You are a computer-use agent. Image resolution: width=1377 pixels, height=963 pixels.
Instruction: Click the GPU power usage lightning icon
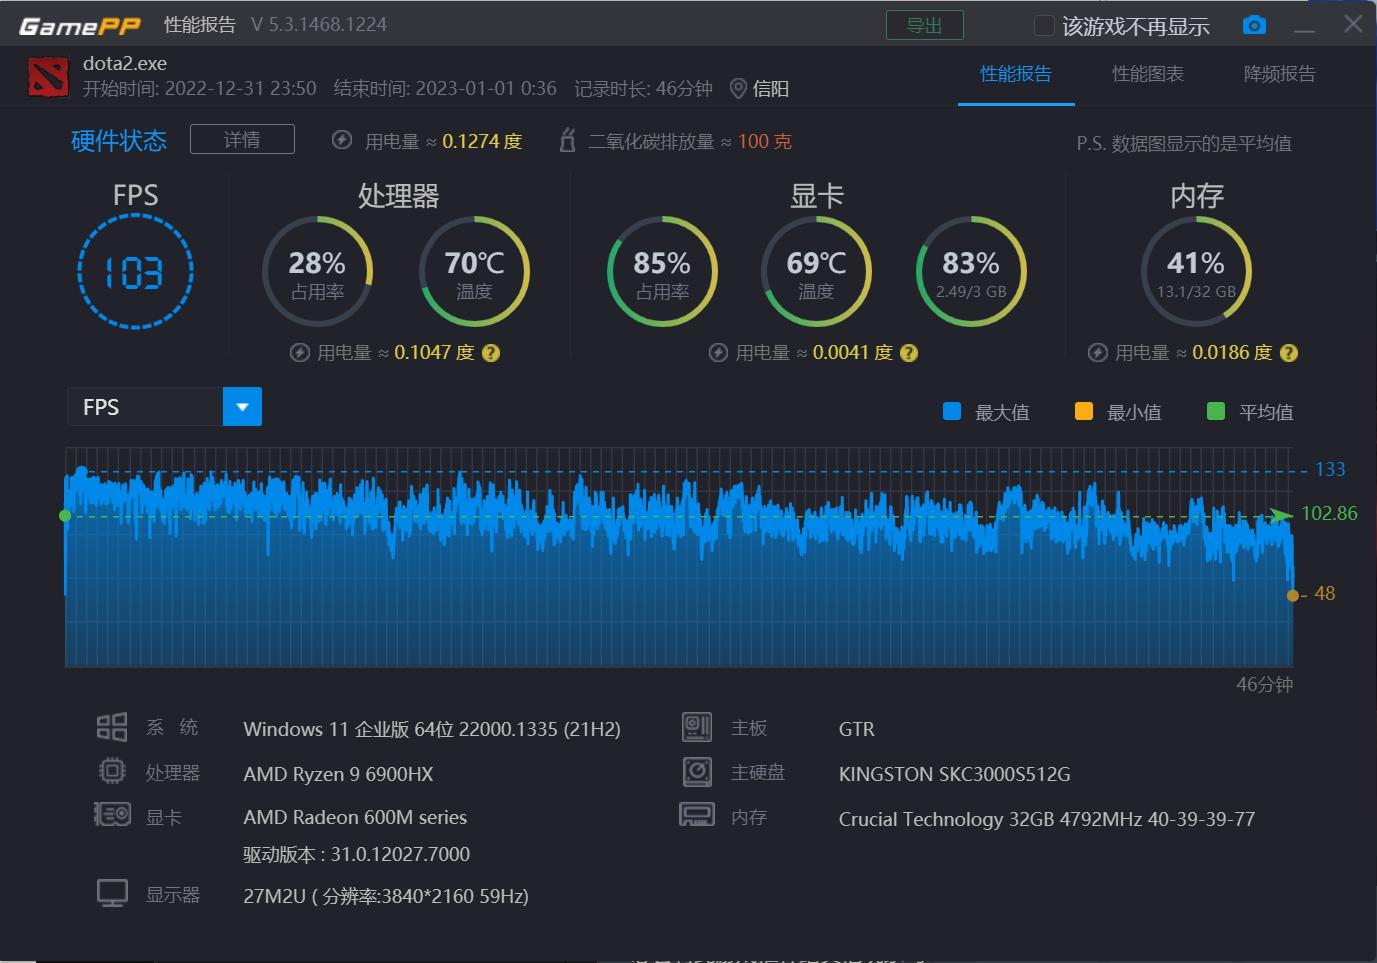tap(718, 352)
